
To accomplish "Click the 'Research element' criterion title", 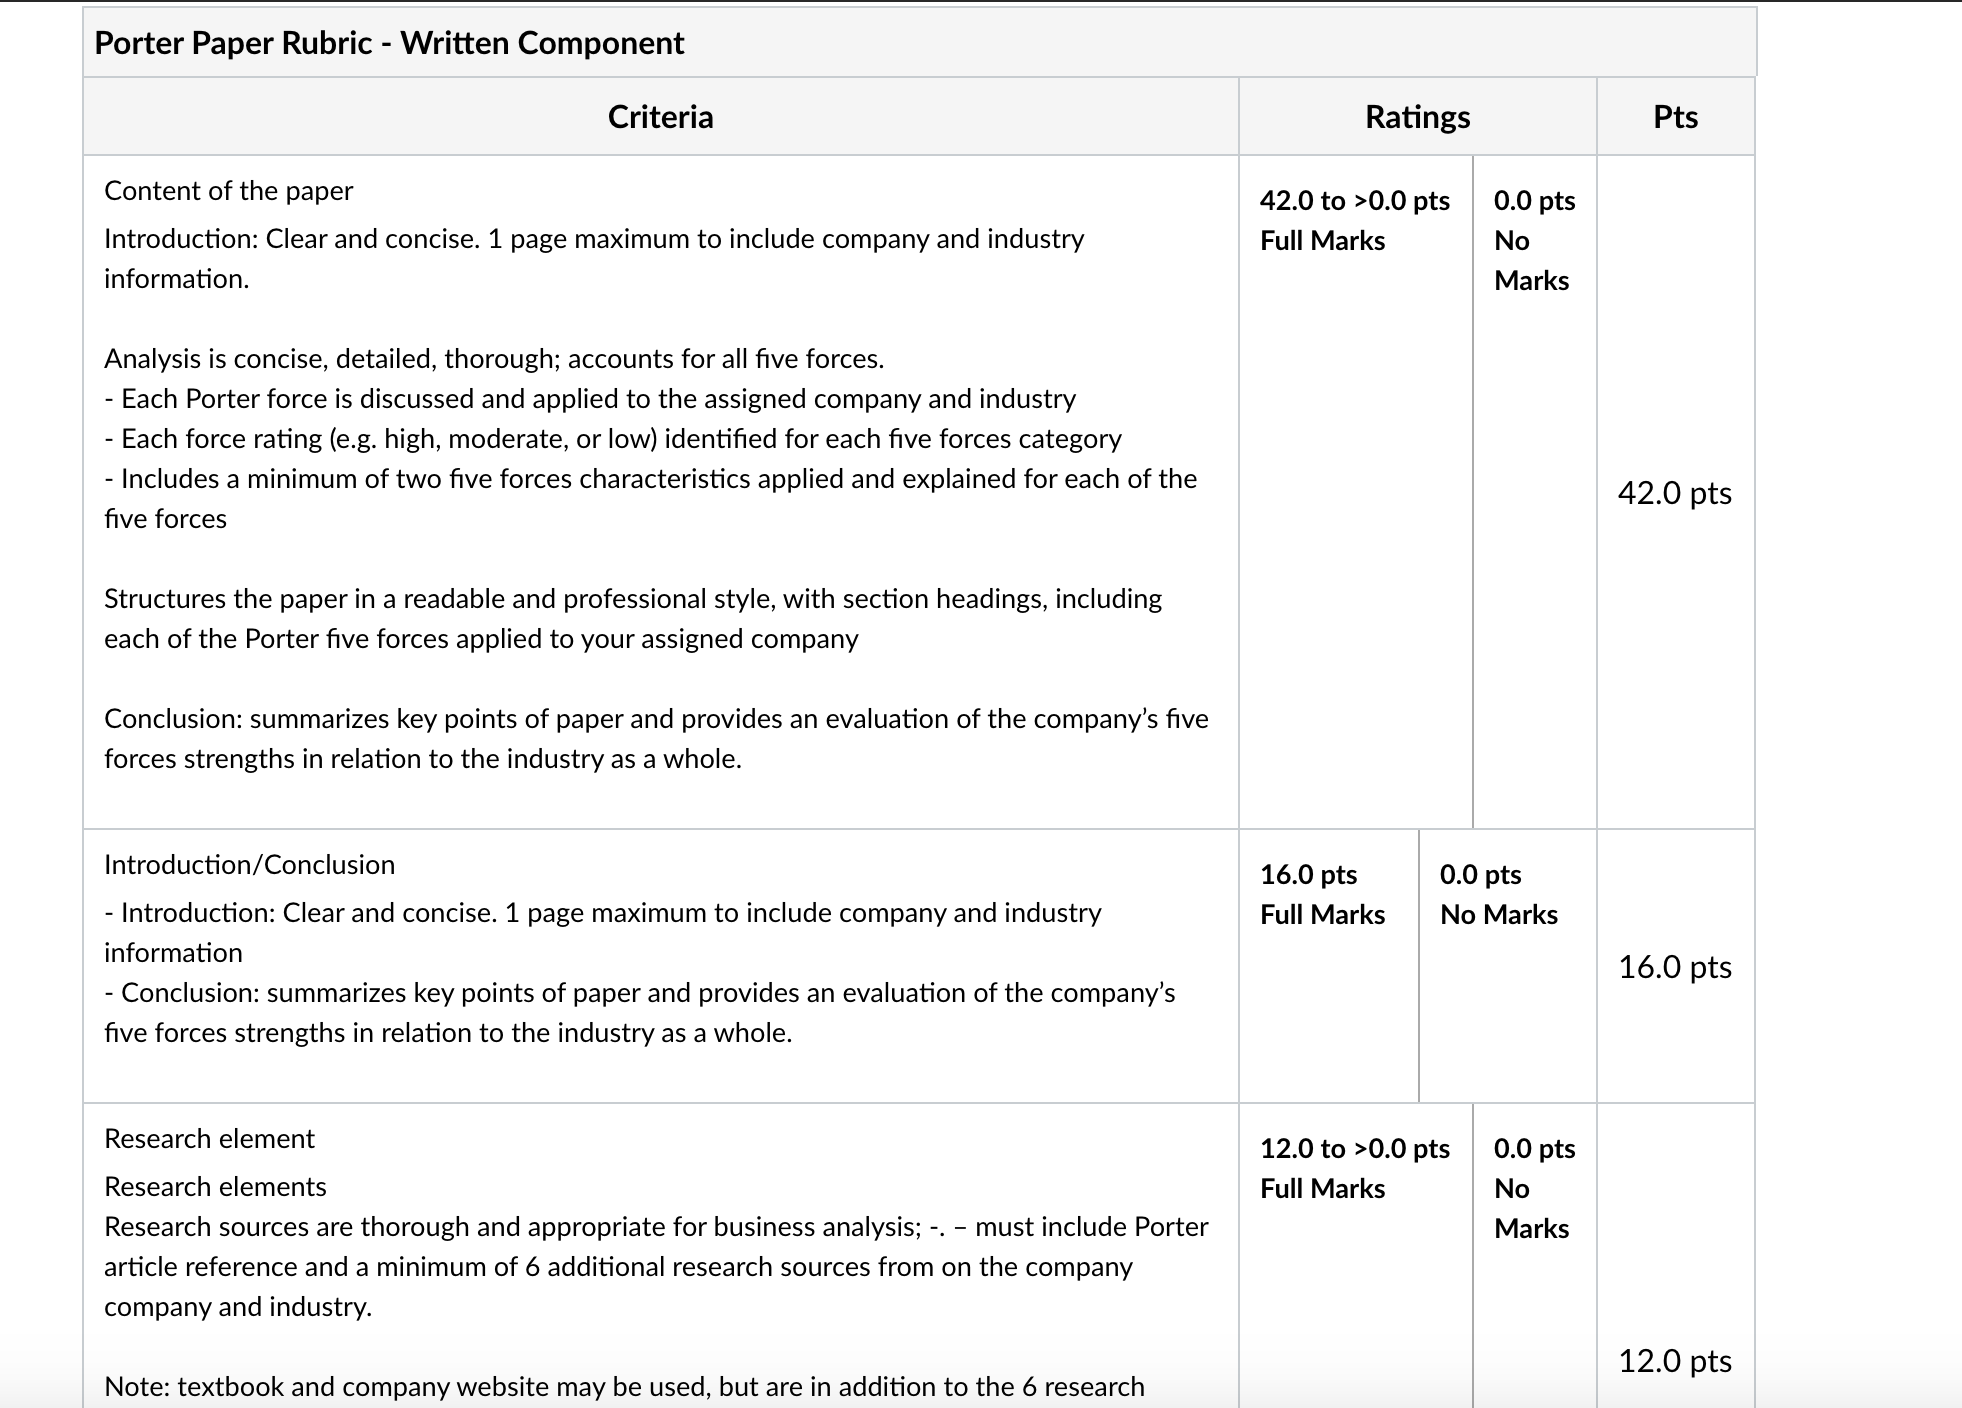I will (x=209, y=1138).
